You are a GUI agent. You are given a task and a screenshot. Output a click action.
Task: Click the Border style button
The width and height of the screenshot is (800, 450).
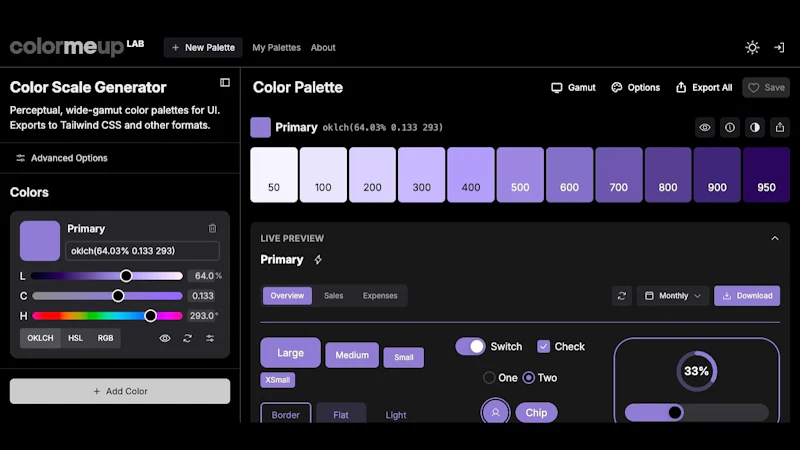coord(286,414)
